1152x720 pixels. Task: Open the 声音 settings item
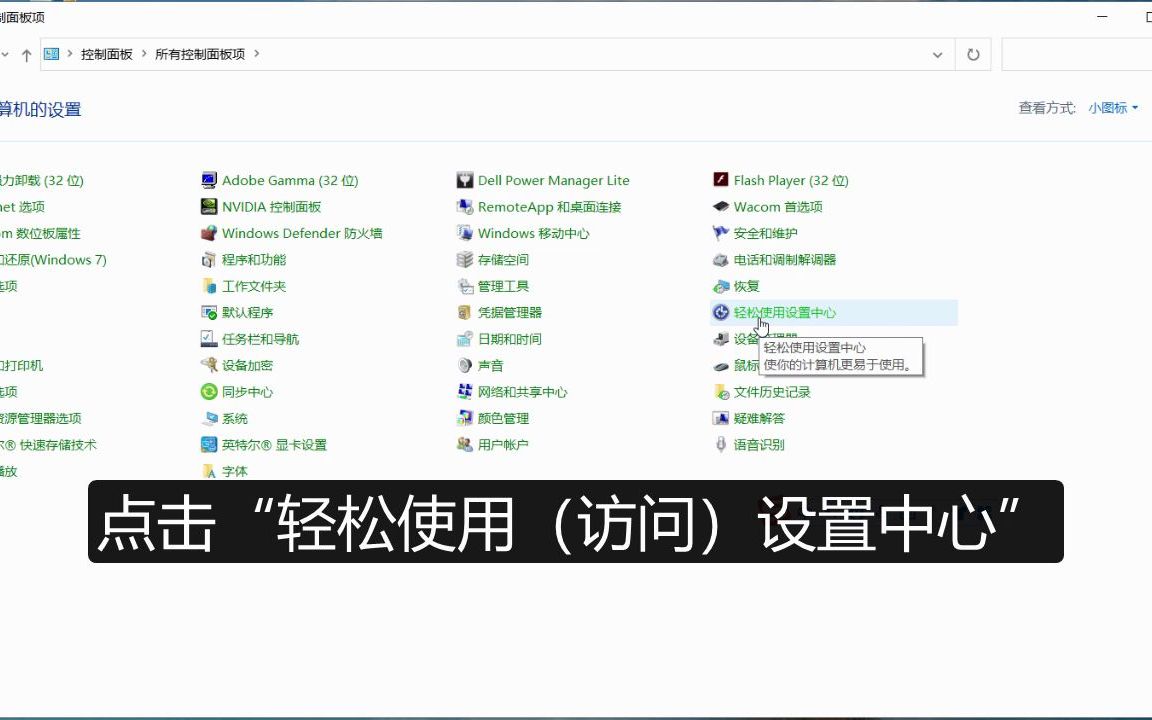tap(491, 365)
